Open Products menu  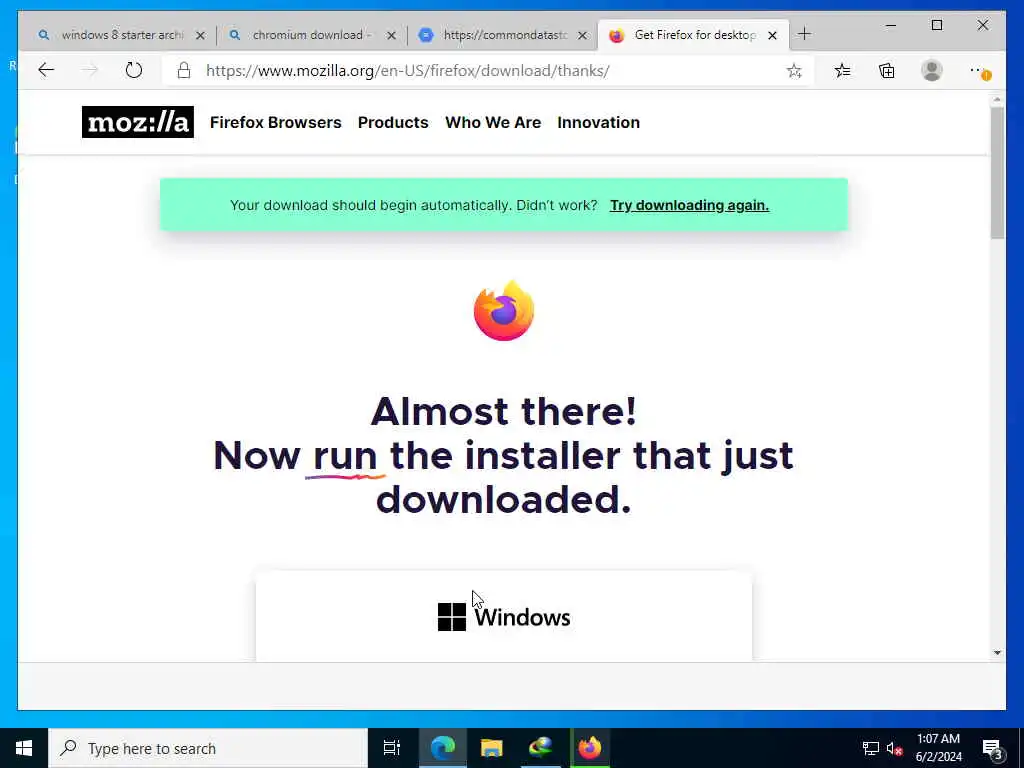[393, 122]
